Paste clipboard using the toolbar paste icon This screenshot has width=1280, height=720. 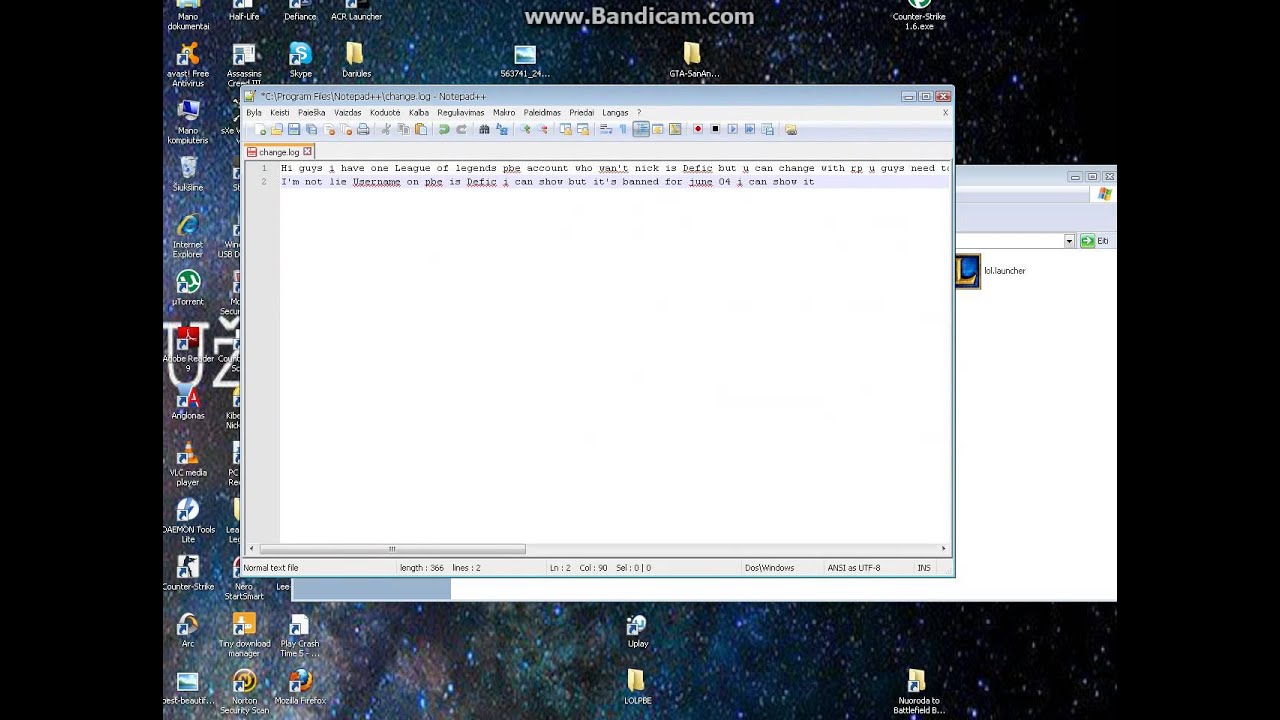[x=421, y=129]
